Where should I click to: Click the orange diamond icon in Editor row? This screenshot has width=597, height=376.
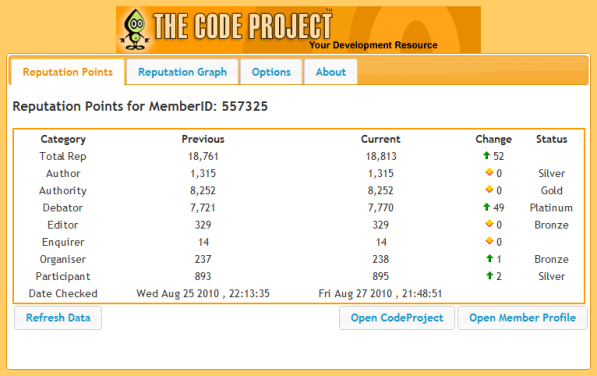coord(489,224)
